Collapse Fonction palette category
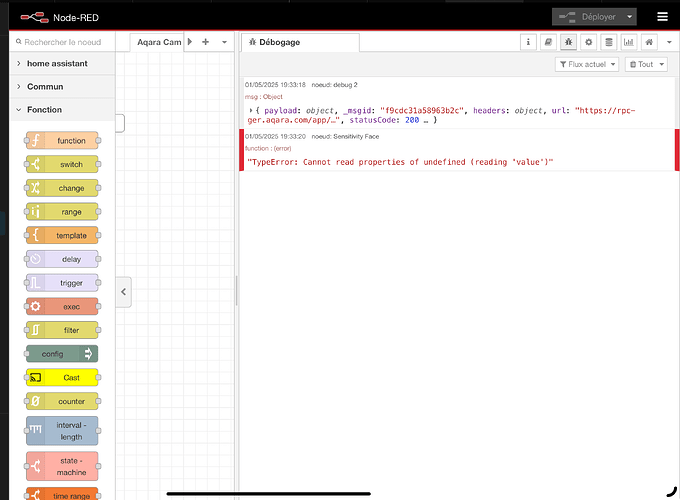This screenshot has height=500, width=680. tap(62, 110)
